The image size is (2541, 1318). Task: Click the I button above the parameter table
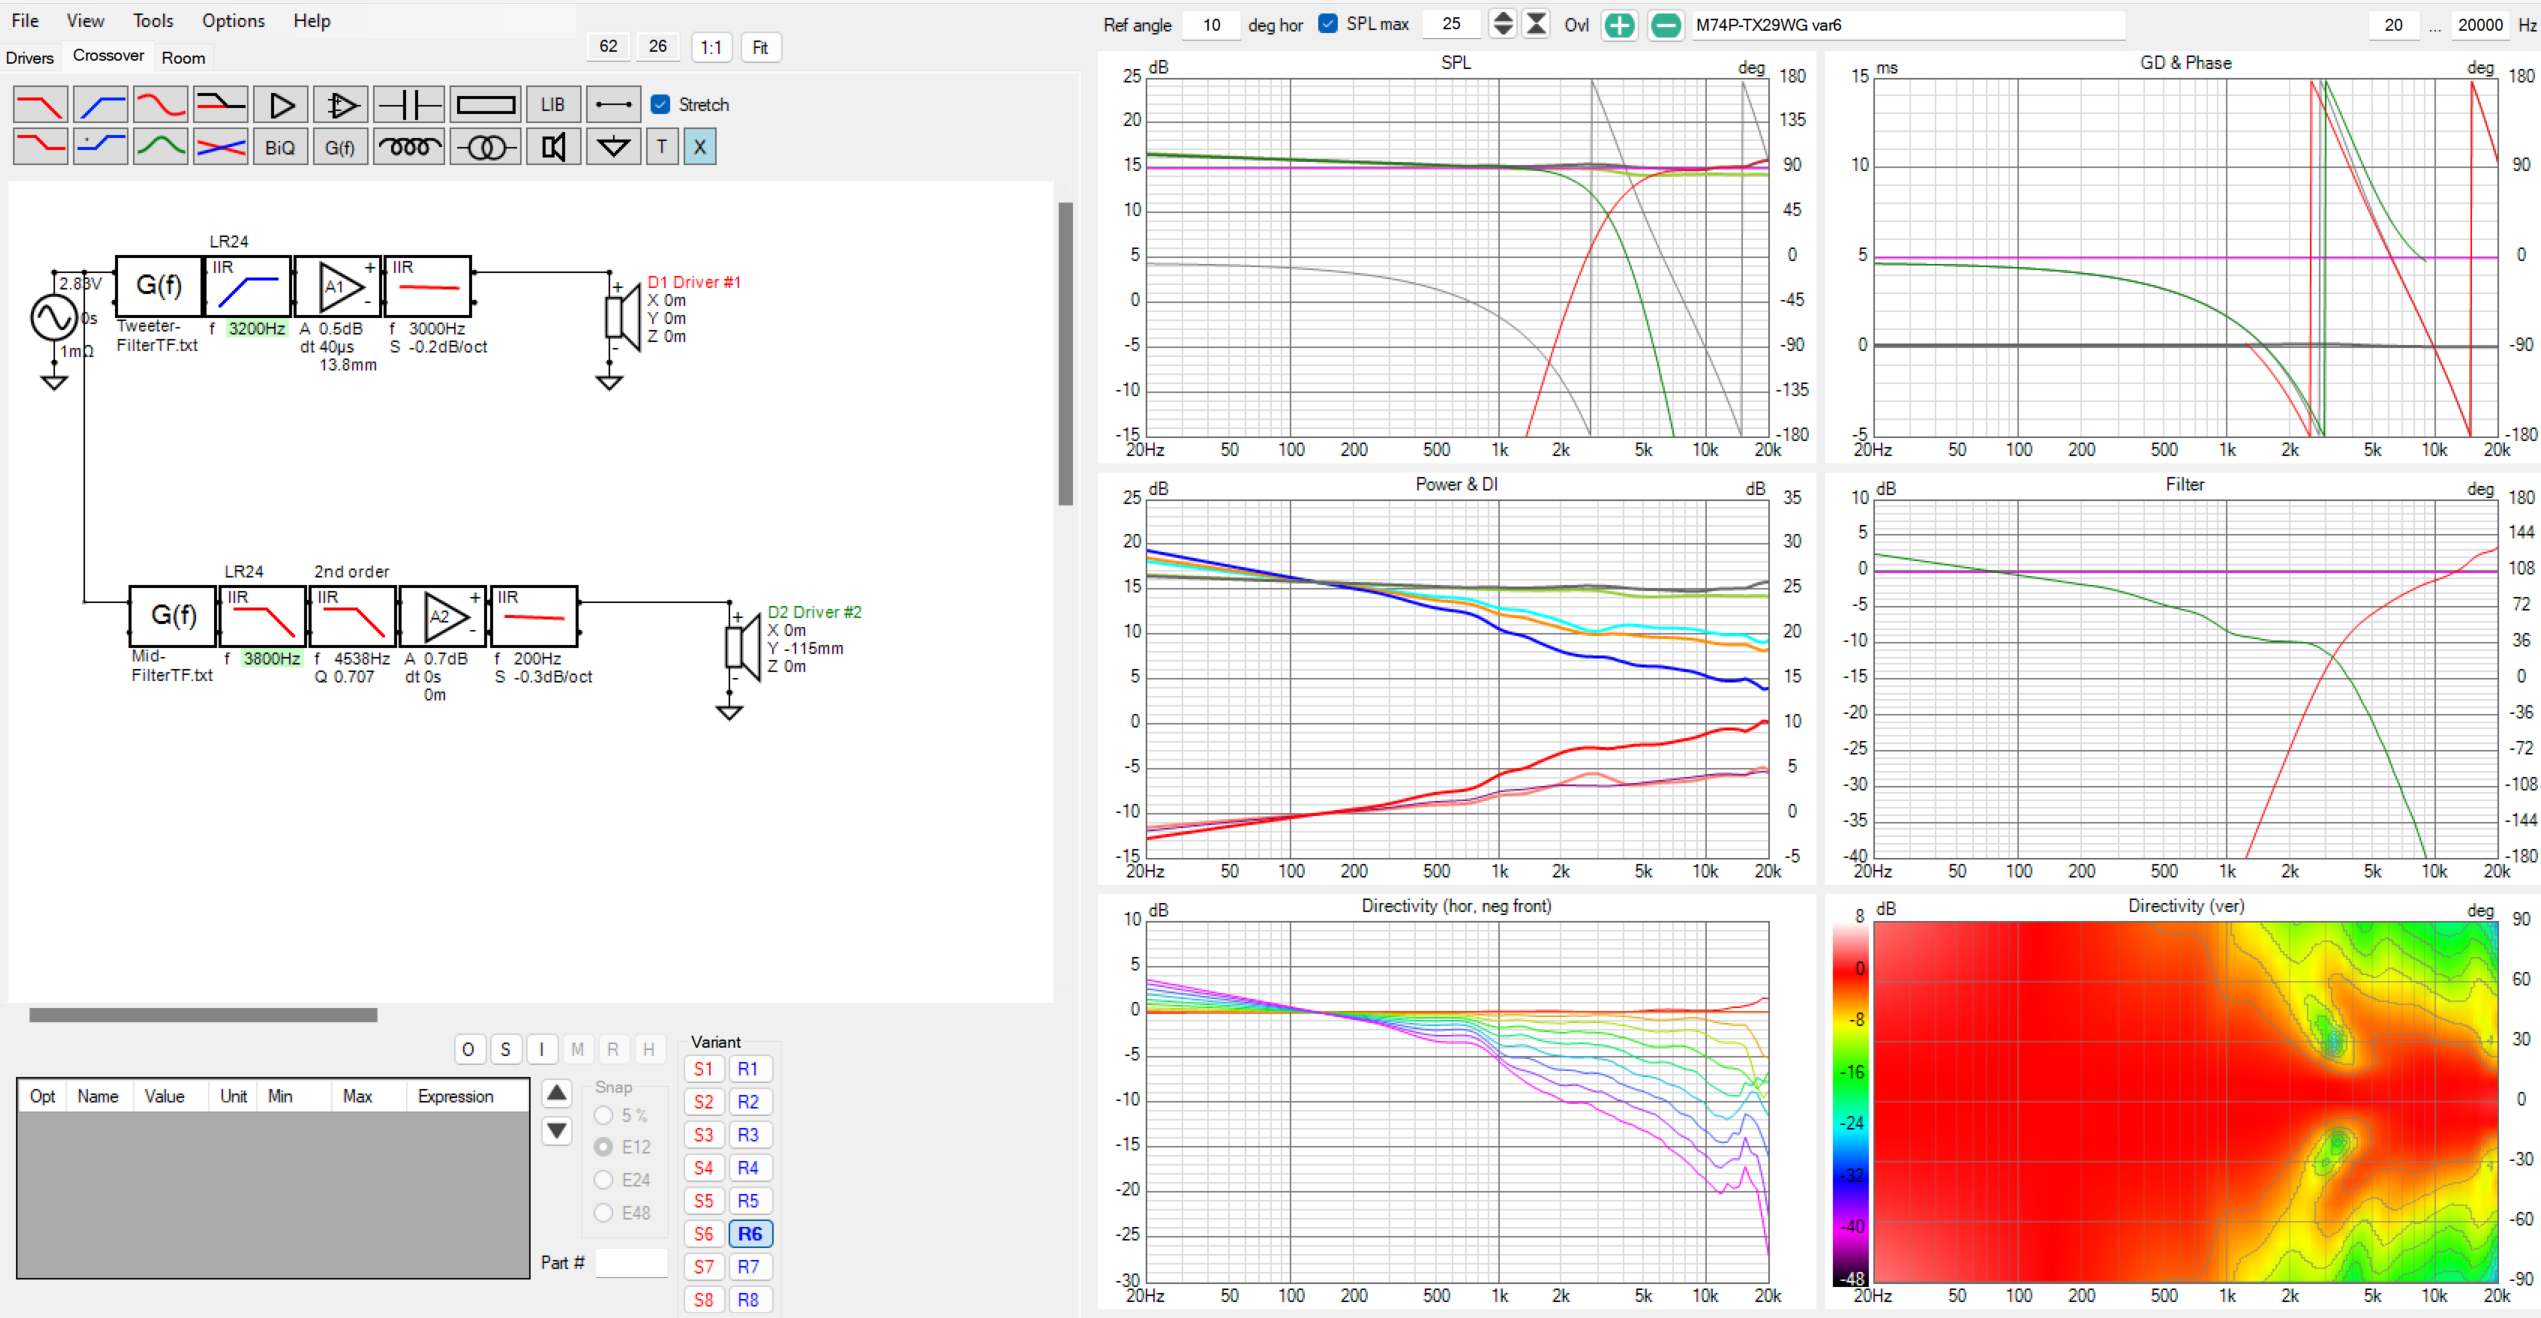[541, 1050]
